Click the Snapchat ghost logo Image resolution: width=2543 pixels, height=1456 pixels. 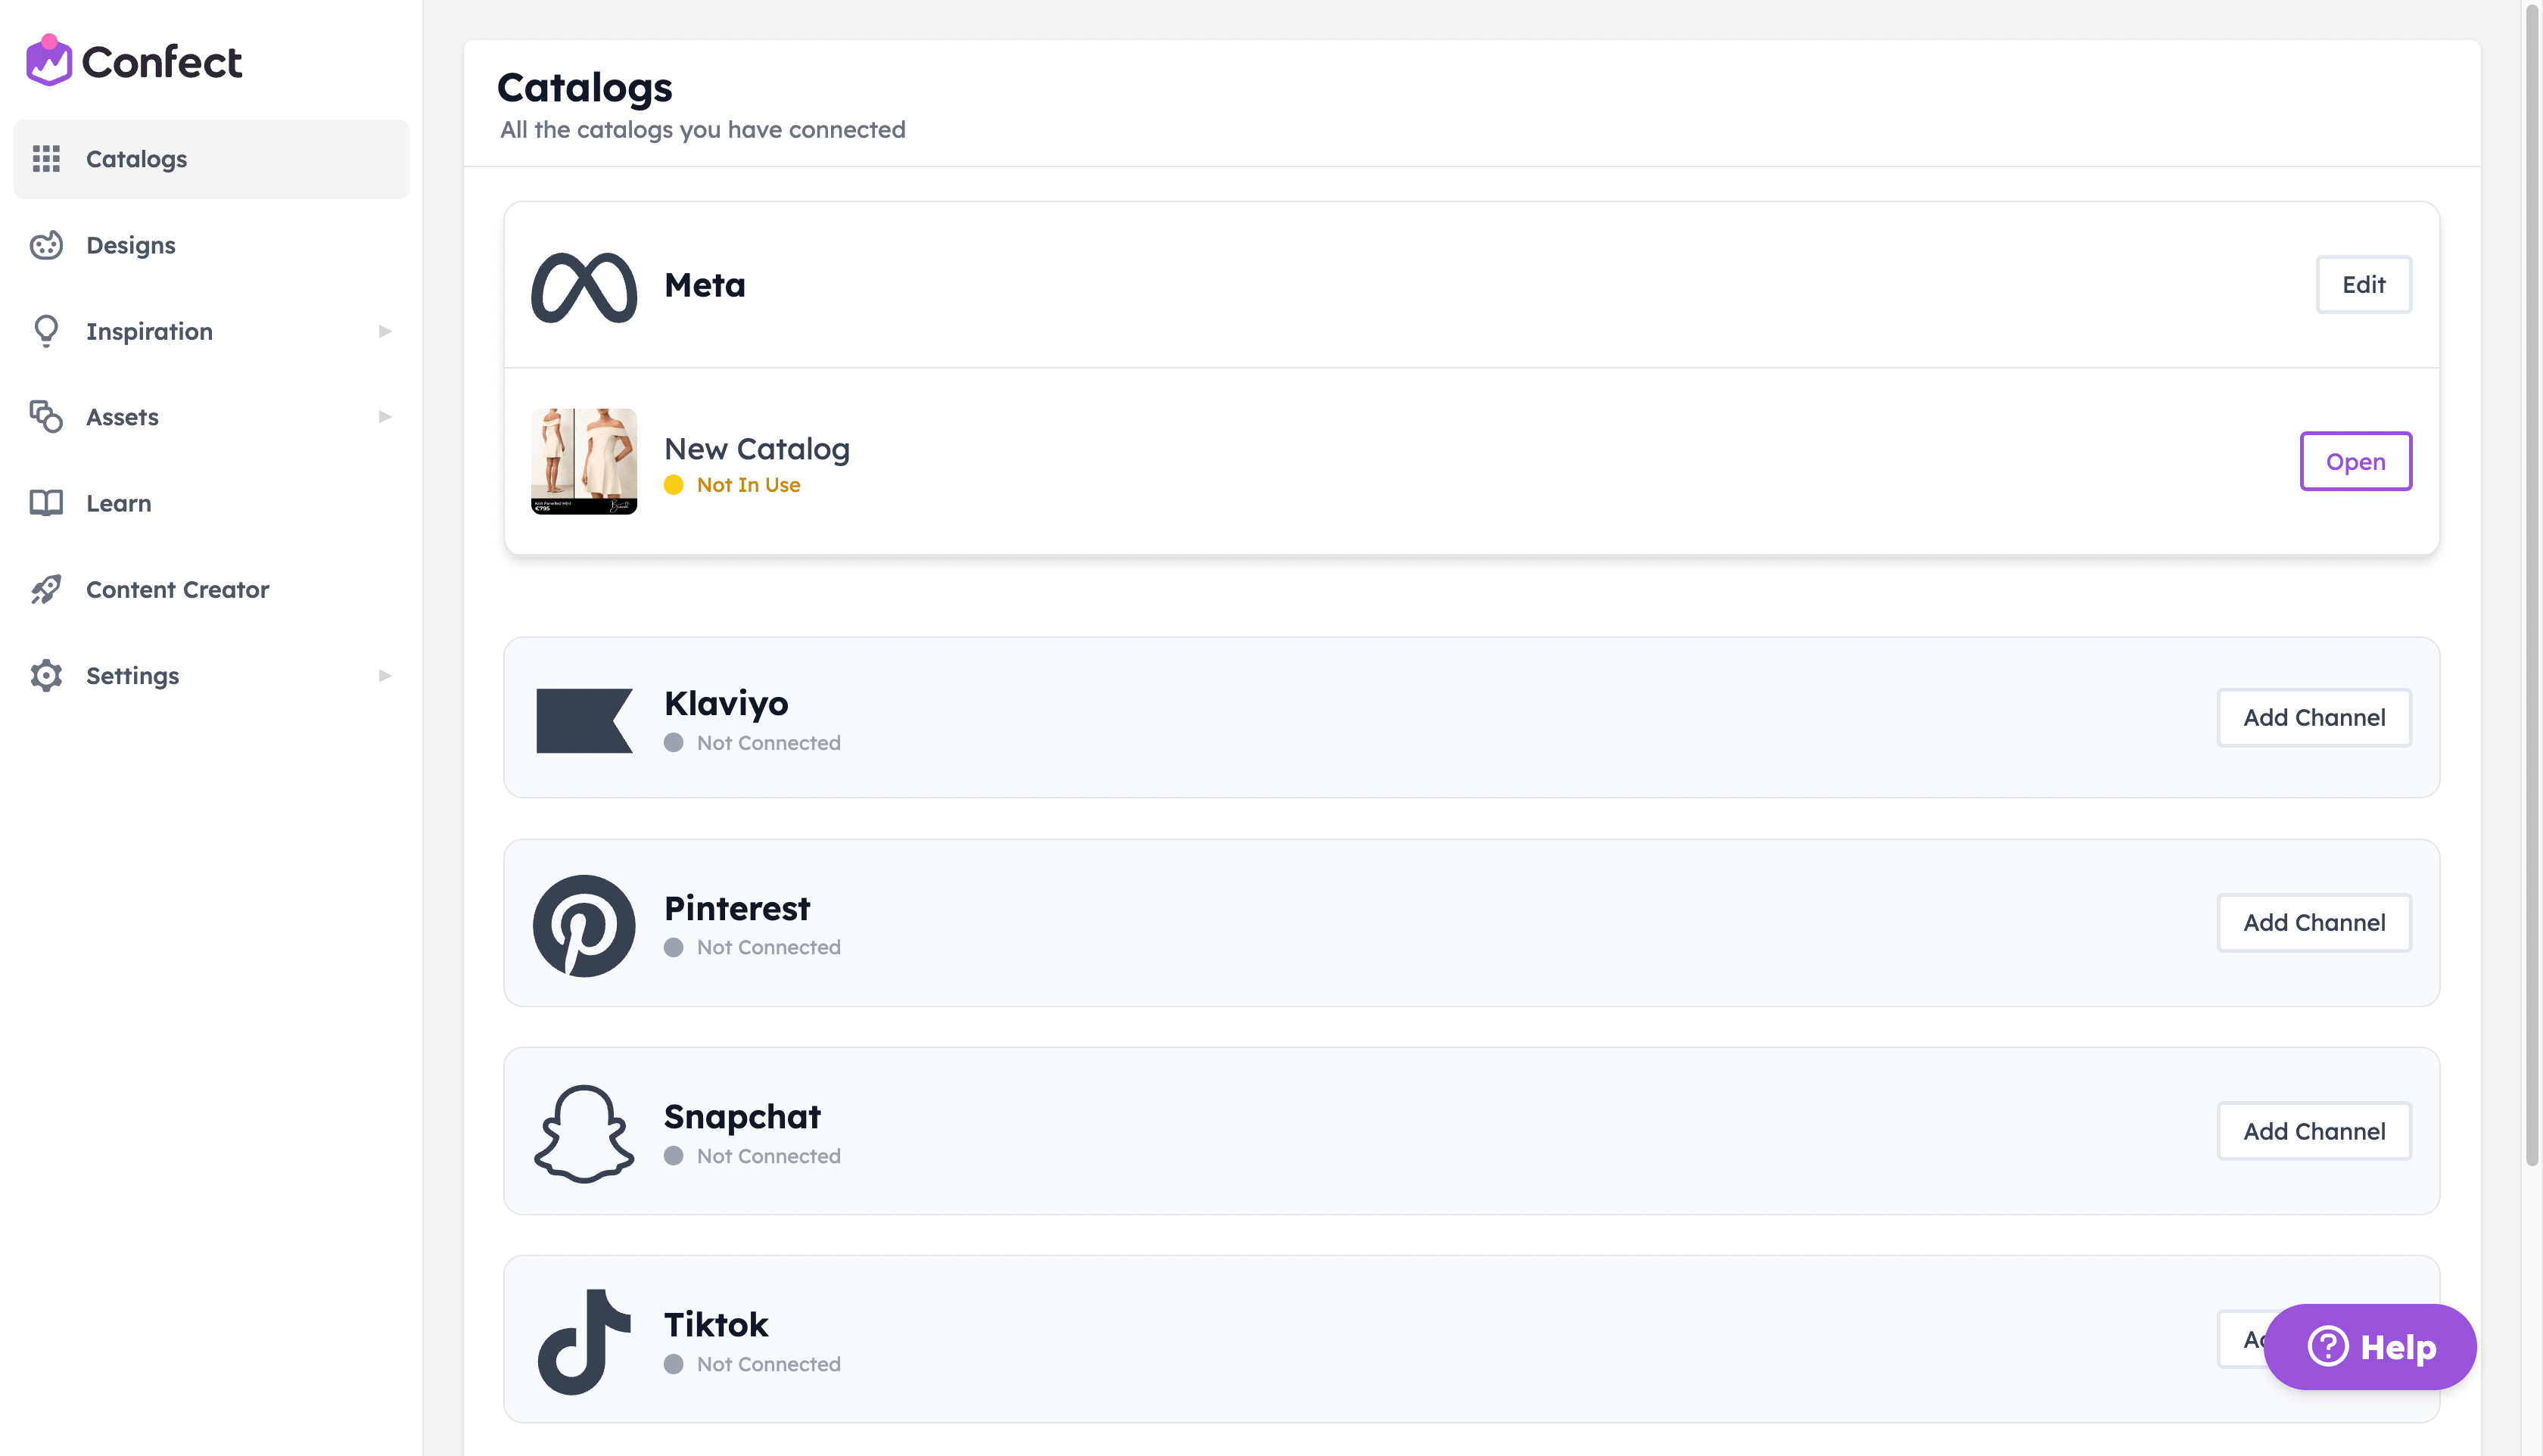coord(584,1133)
